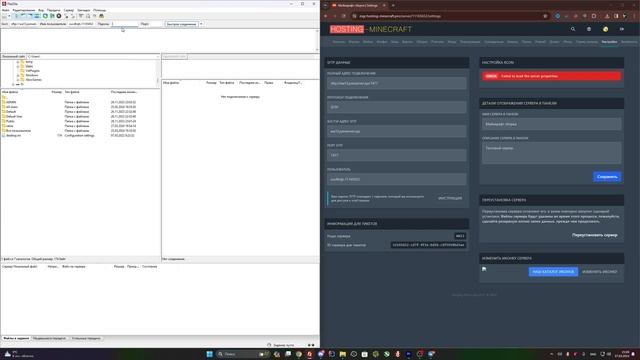Image resolution: width=640 pixels, height=360 pixels.
Task: Open the Файл menu in FileZilla
Action: point(5,10)
